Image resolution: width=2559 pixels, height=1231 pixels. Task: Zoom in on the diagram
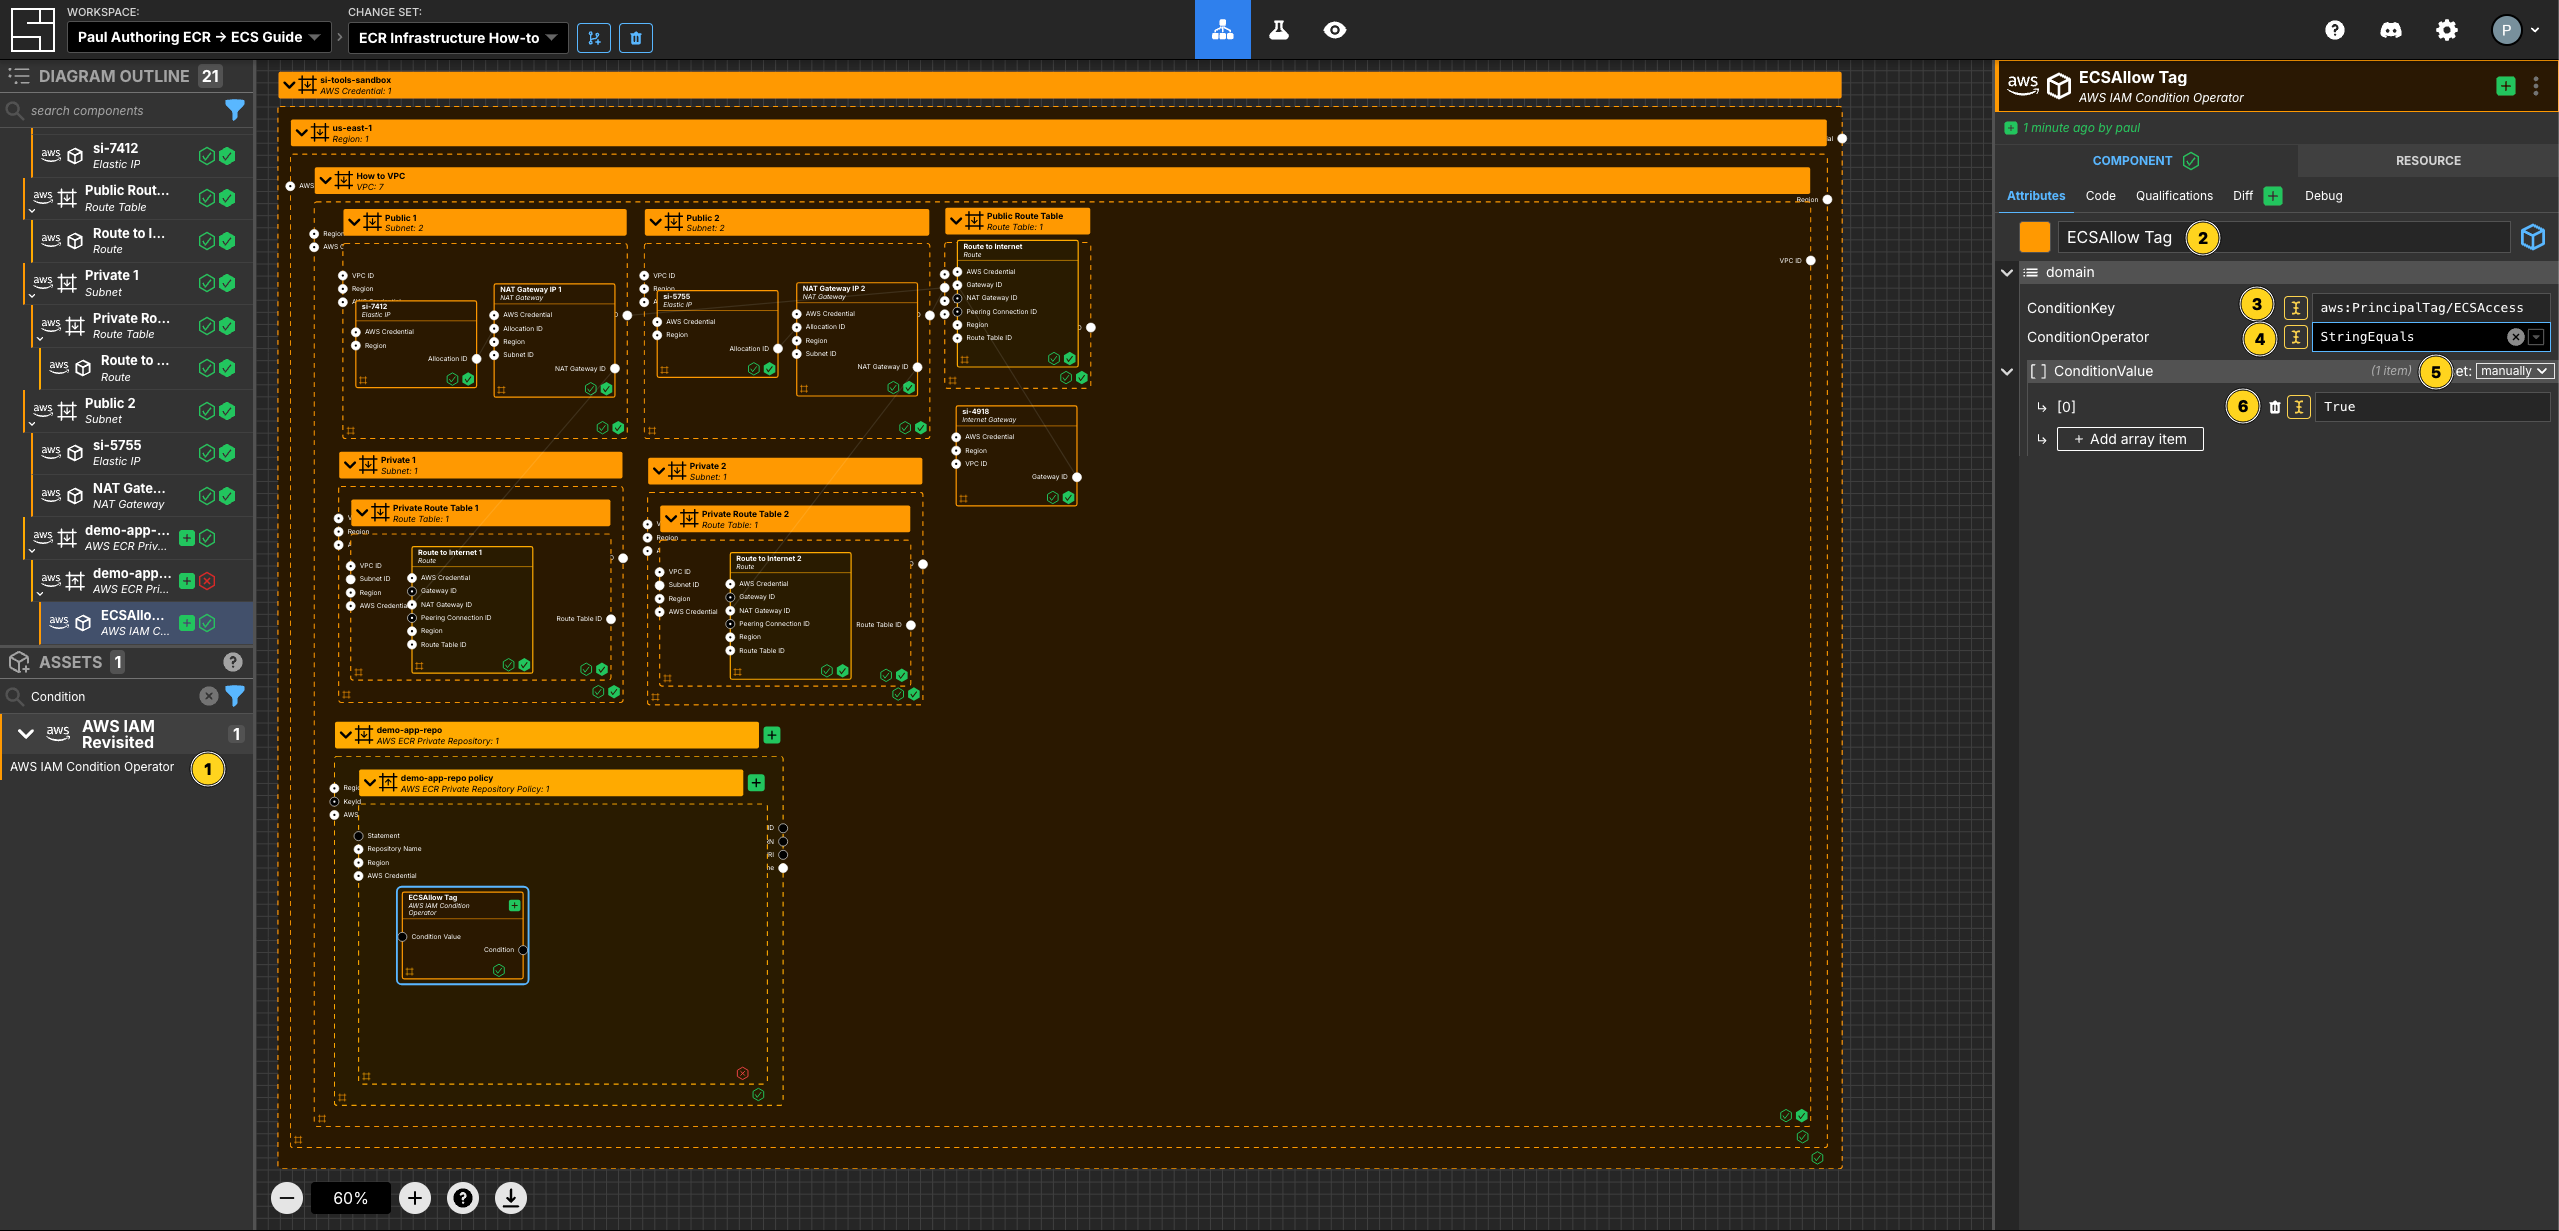tap(415, 1198)
